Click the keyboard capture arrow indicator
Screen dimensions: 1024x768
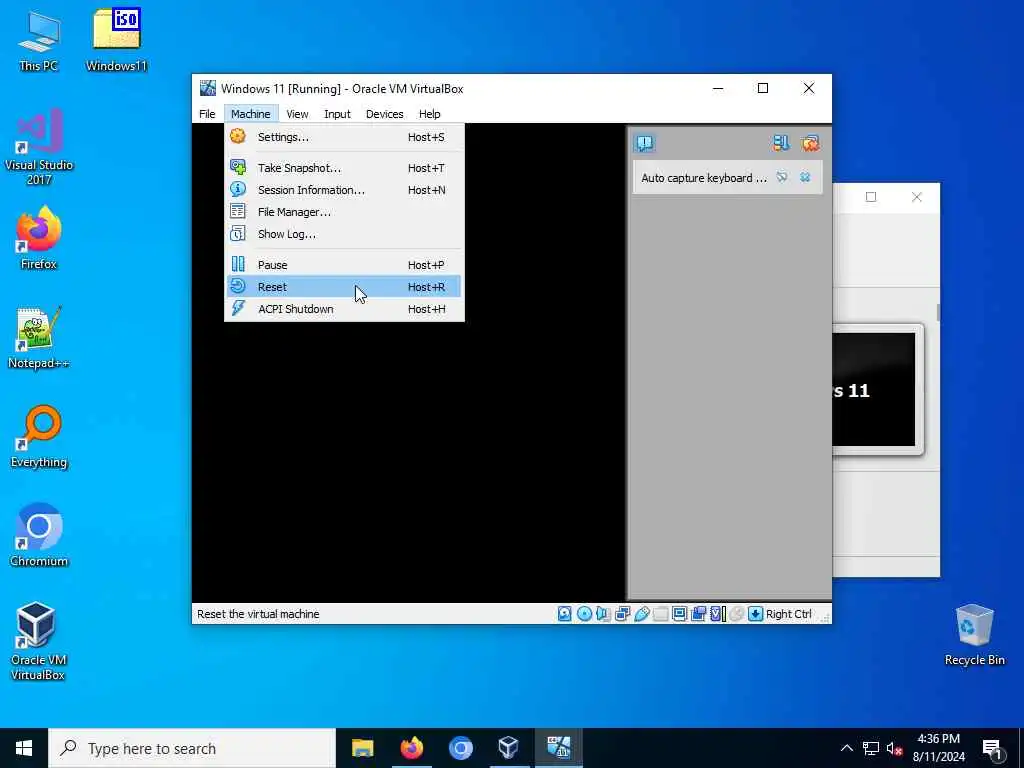click(756, 614)
